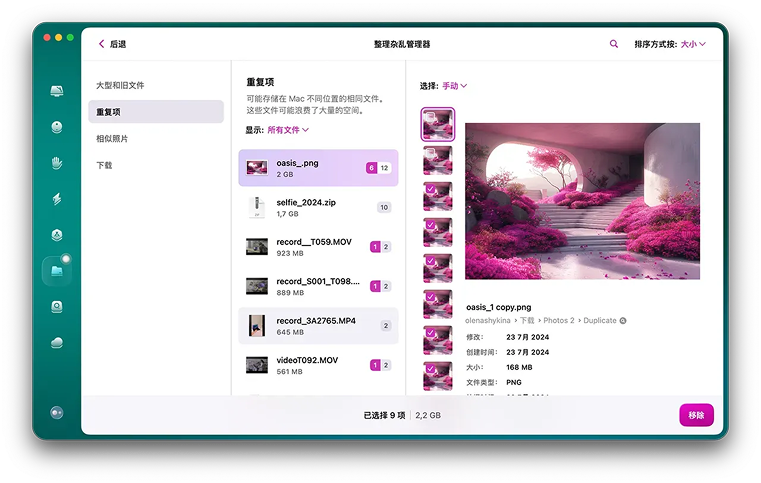Uncheck the fifth oasis thumbnail's checkbox
This screenshot has height=483, width=761.
pyautogui.click(x=430, y=261)
